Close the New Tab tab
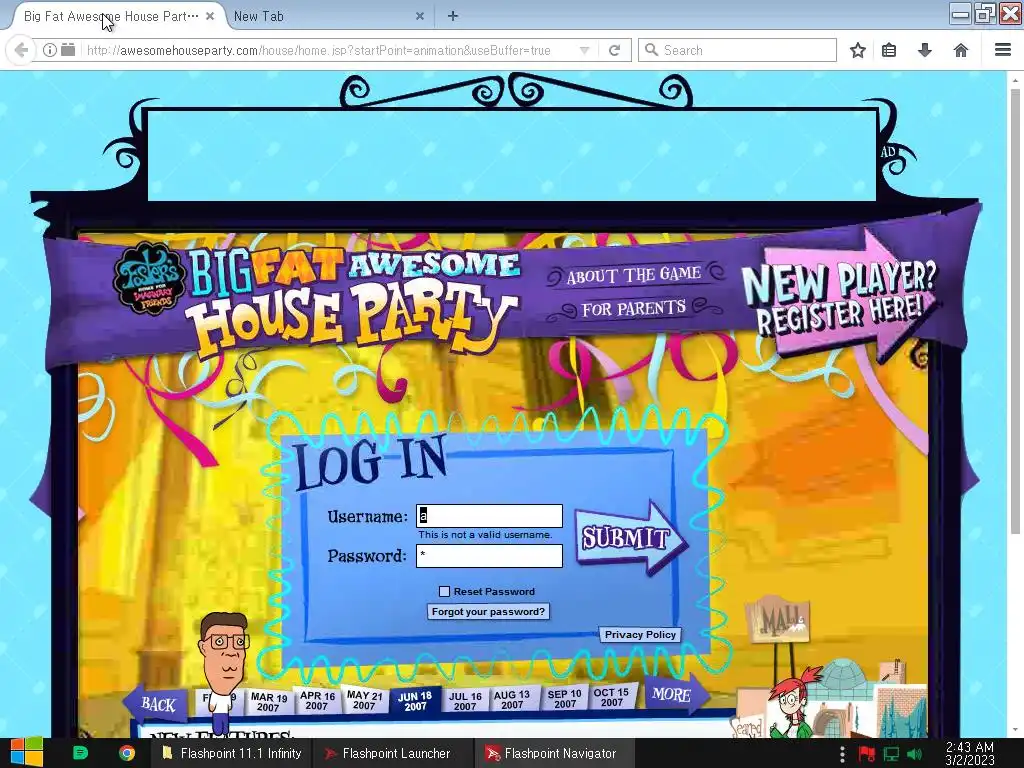The height and width of the screenshot is (768, 1024). click(420, 16)
